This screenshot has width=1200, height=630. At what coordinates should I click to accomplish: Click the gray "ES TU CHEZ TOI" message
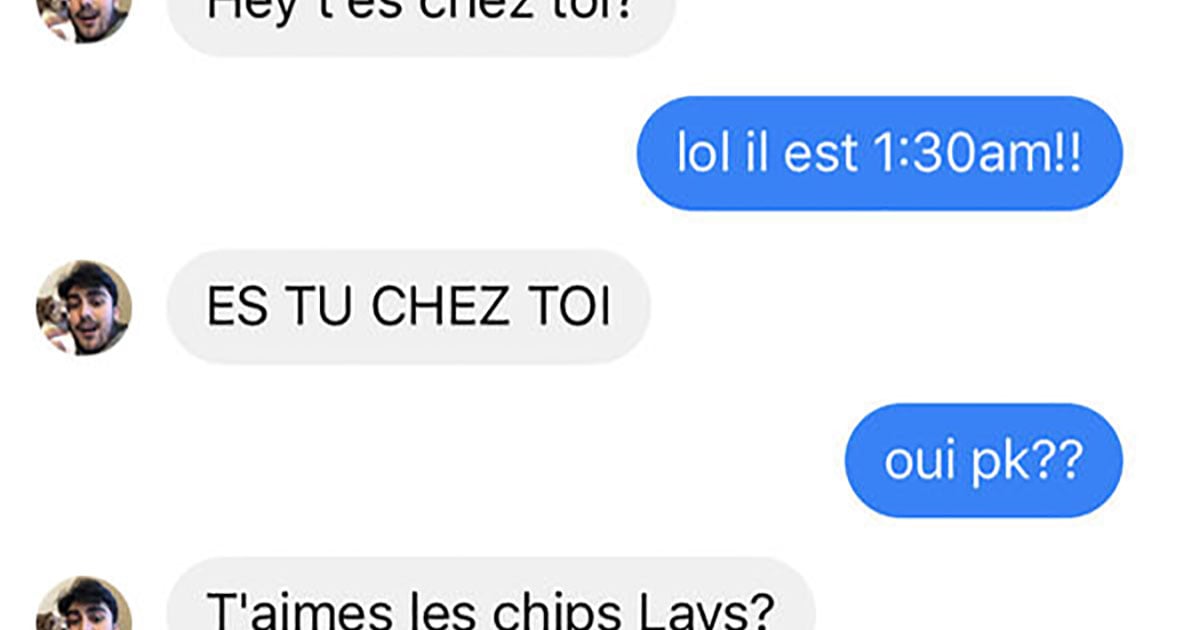tap(408, 307)
